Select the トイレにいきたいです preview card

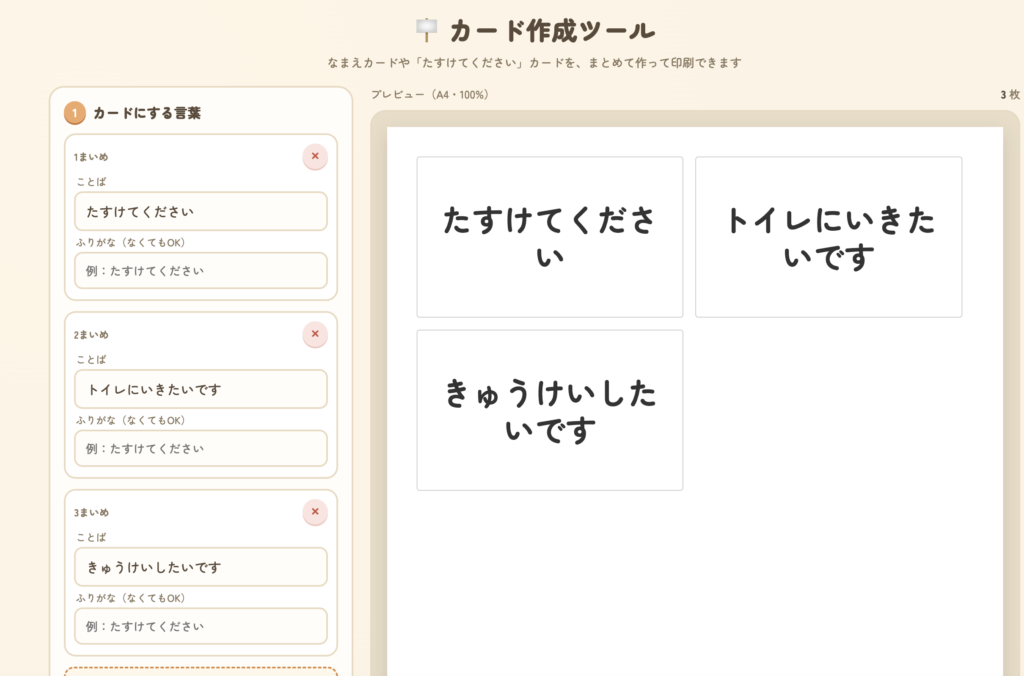coord(828,237)
